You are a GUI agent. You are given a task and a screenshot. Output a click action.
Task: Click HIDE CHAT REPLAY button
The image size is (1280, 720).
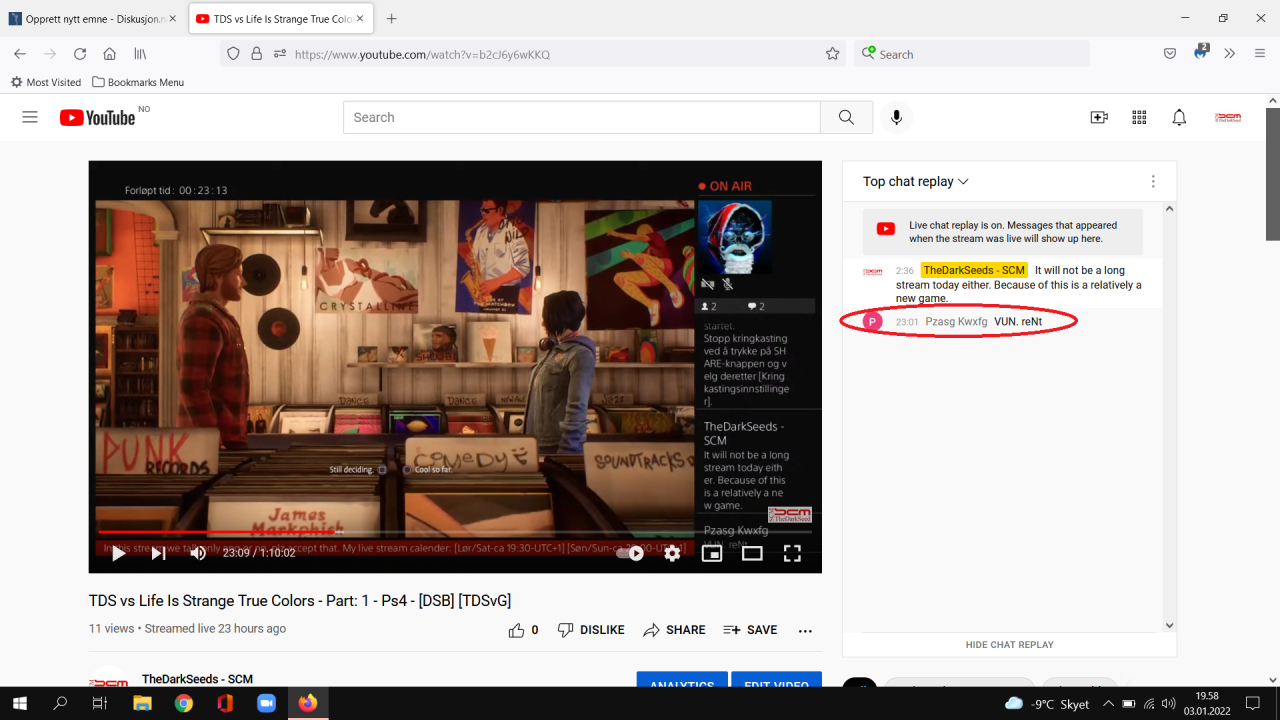pyautogui.click(x=1009, y=645)
